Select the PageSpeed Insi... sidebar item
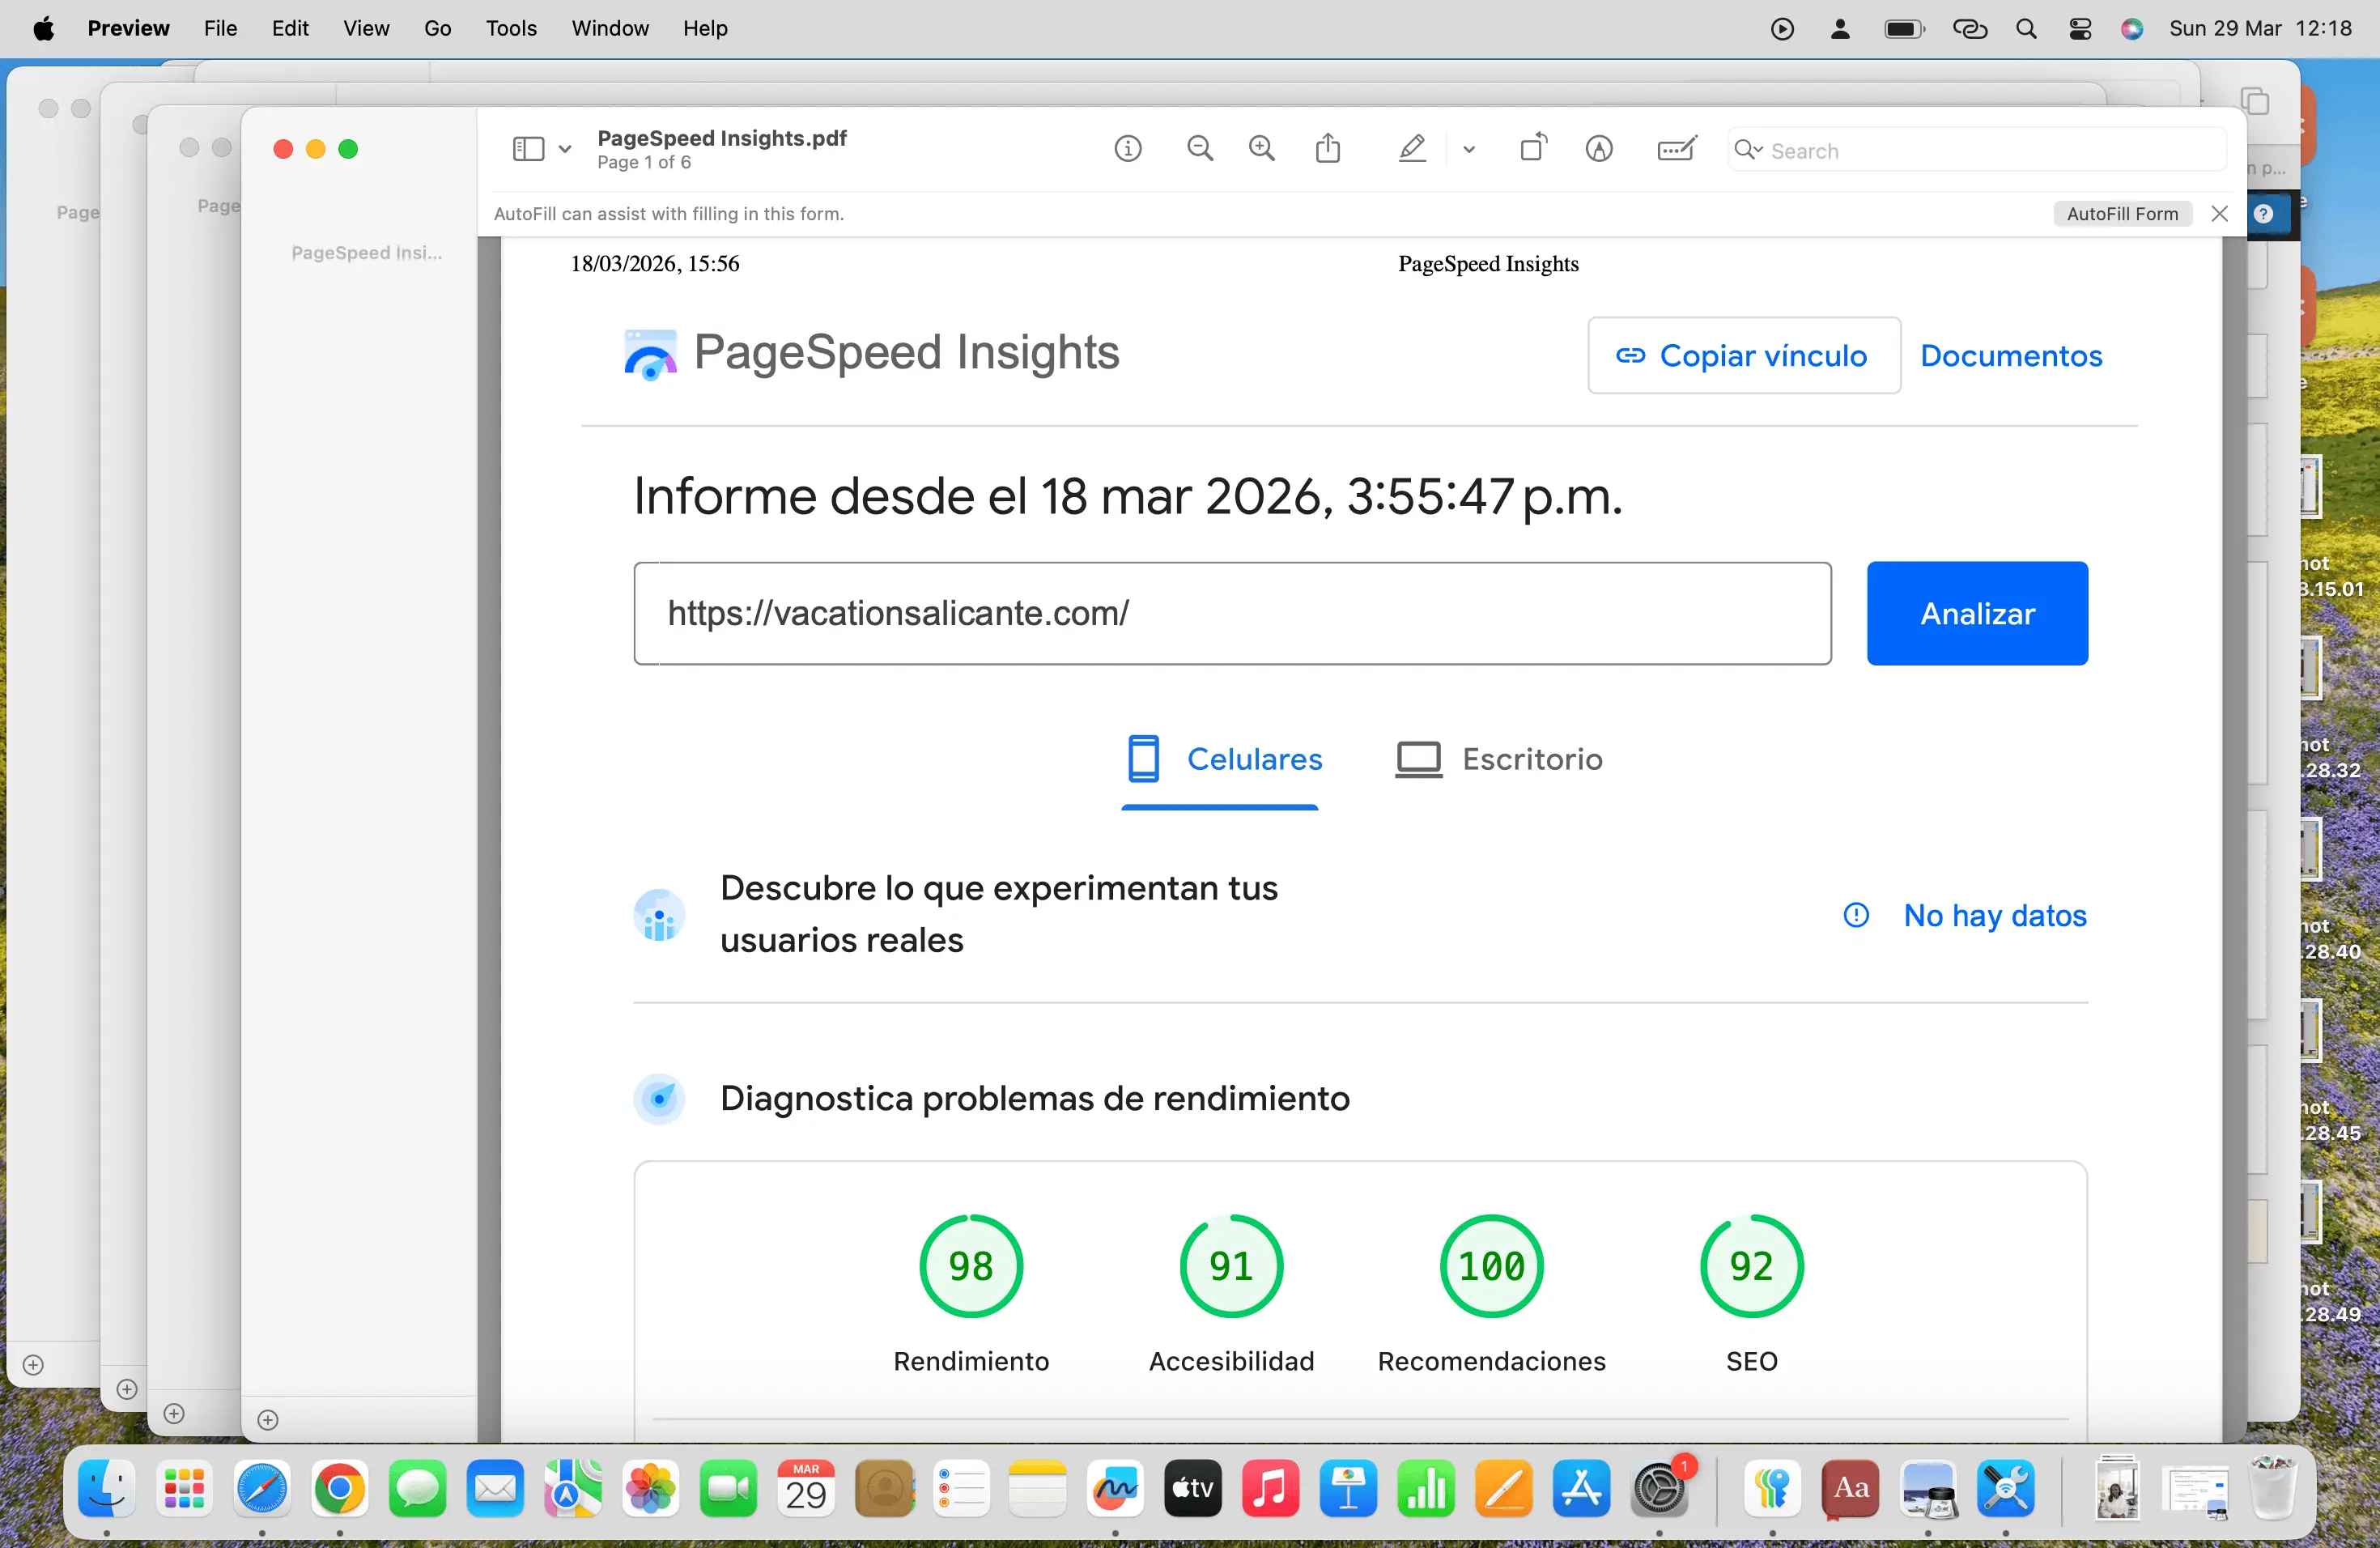This screenshot has height=1548, width=2380. pyautogui.click(x=366, y=254)
